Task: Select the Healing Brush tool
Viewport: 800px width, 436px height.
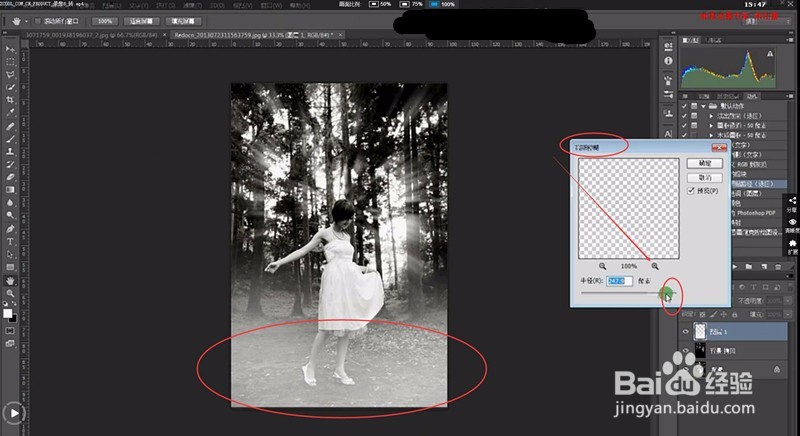Action: pyautogui.click(x=10, y=126)
